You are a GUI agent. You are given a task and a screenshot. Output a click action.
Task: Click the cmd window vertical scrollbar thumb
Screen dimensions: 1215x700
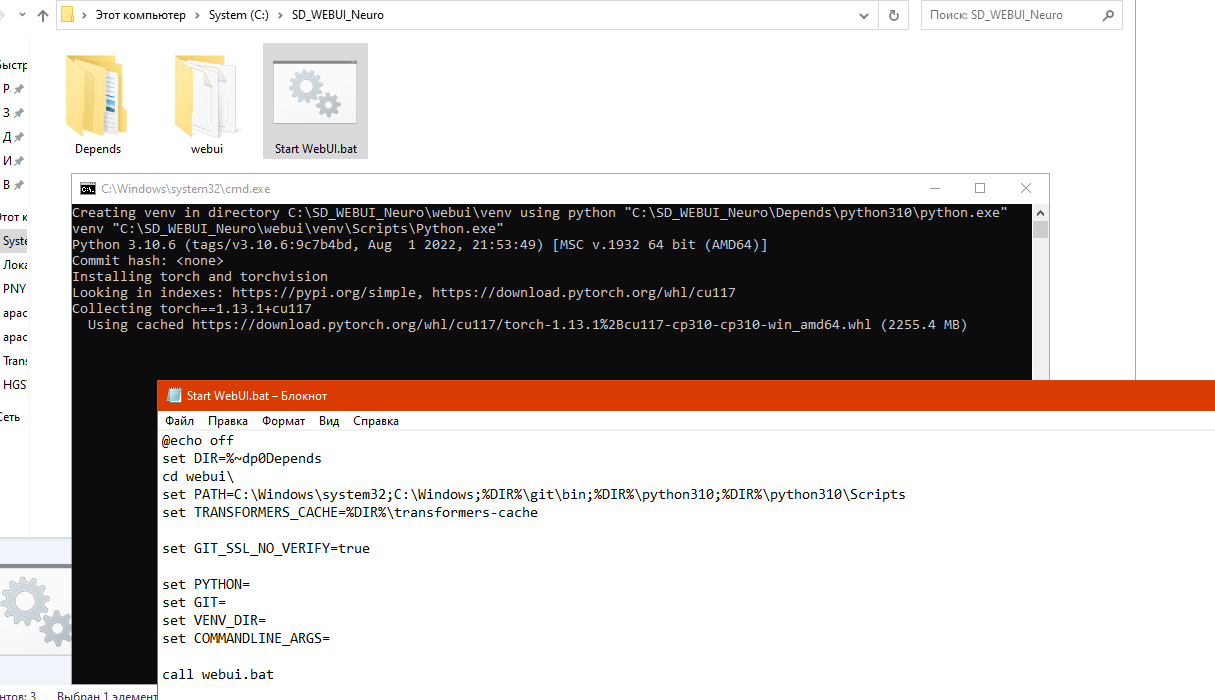(1040, 230)
